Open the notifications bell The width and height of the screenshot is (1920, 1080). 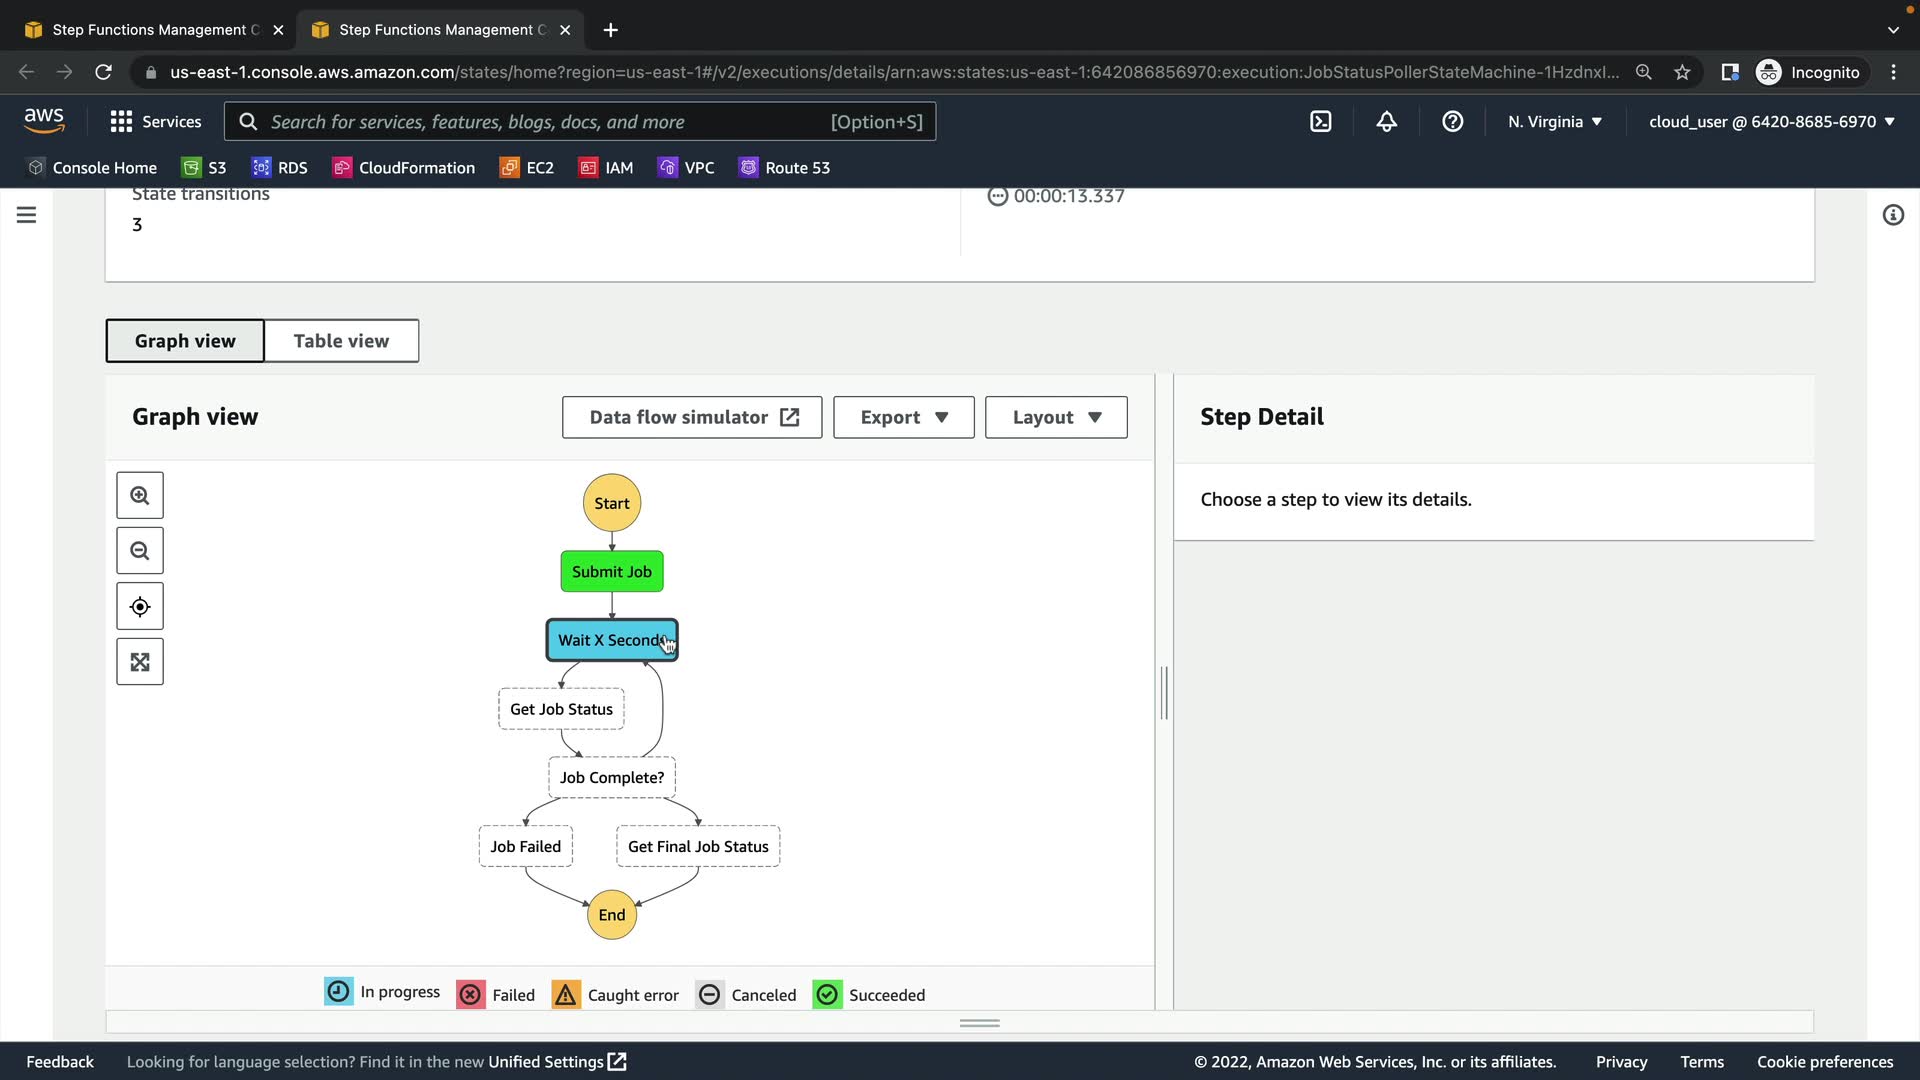point(1386,122)
